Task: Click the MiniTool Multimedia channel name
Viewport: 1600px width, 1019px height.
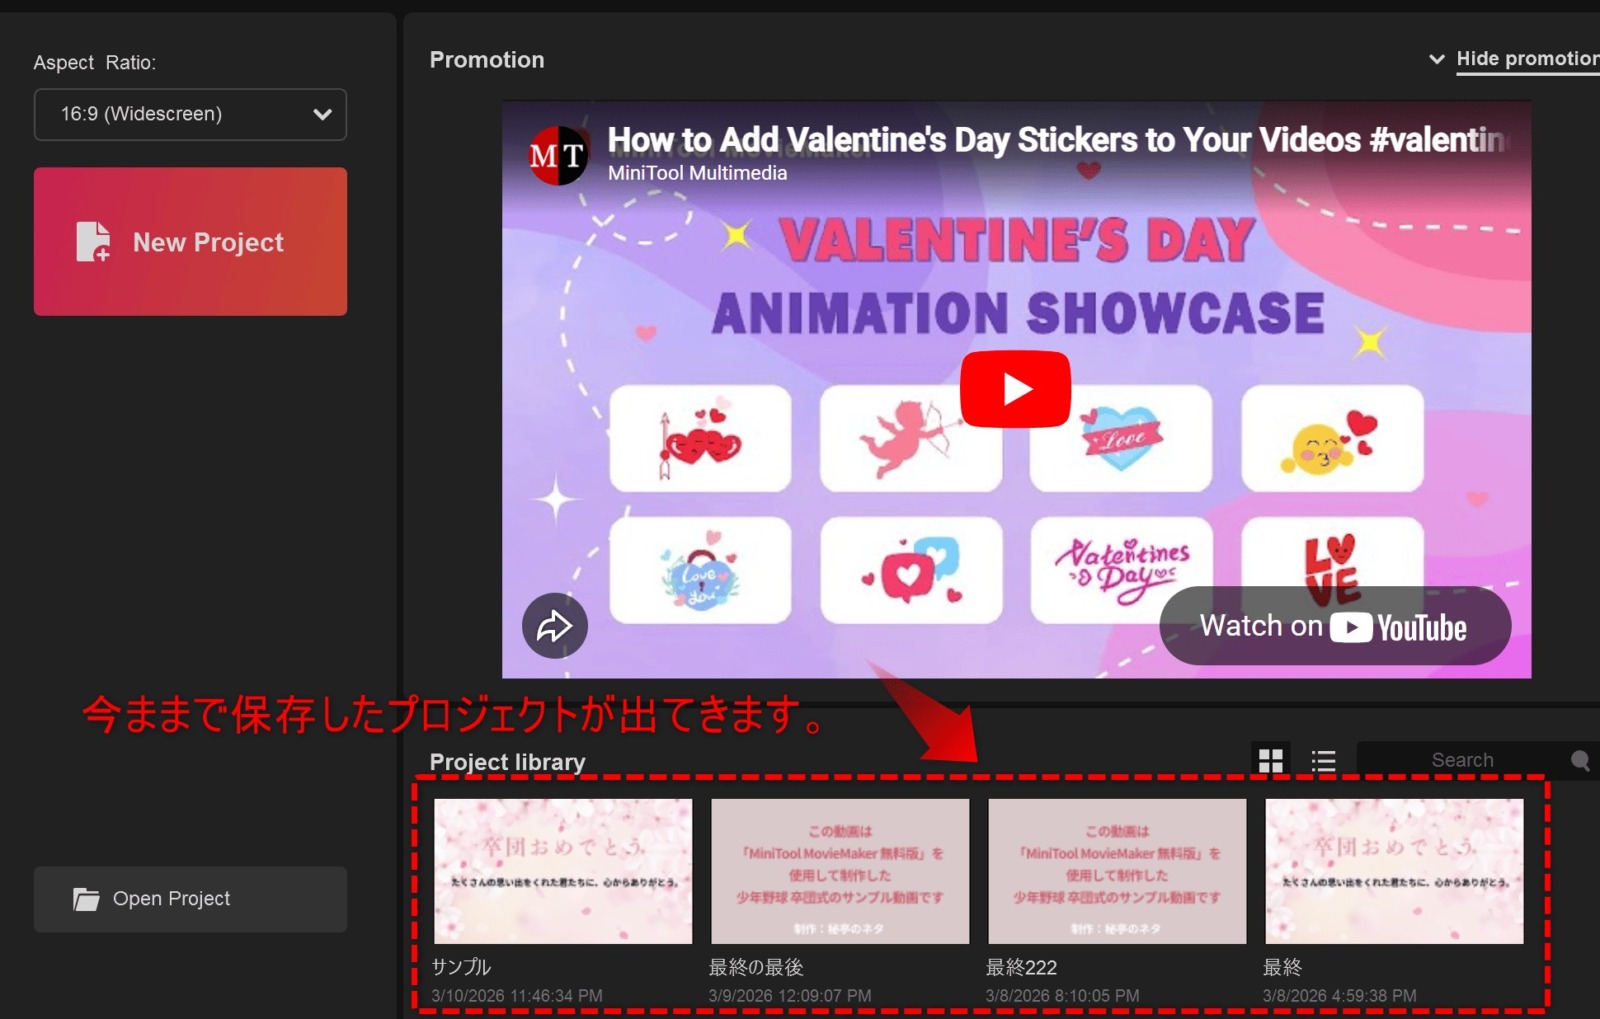Action: tap(697, 173)
